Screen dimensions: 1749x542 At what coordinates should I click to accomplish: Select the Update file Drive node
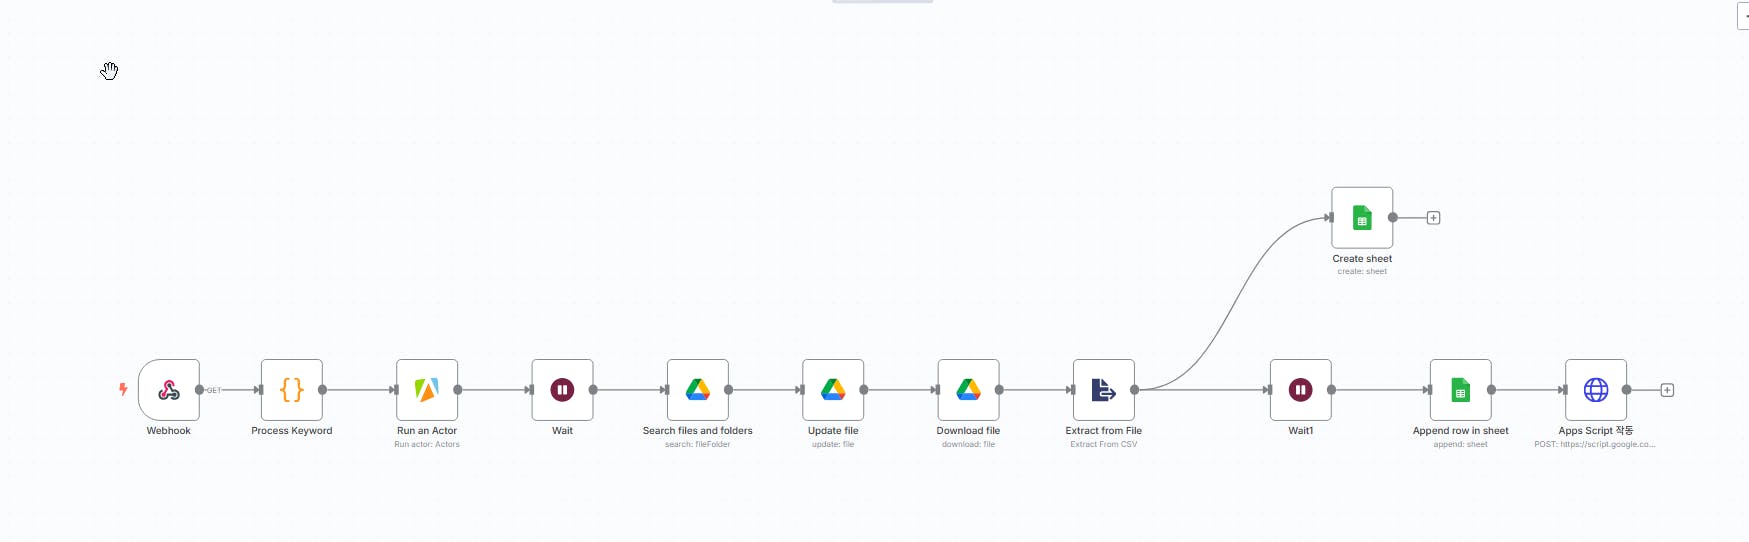point(833,390)
